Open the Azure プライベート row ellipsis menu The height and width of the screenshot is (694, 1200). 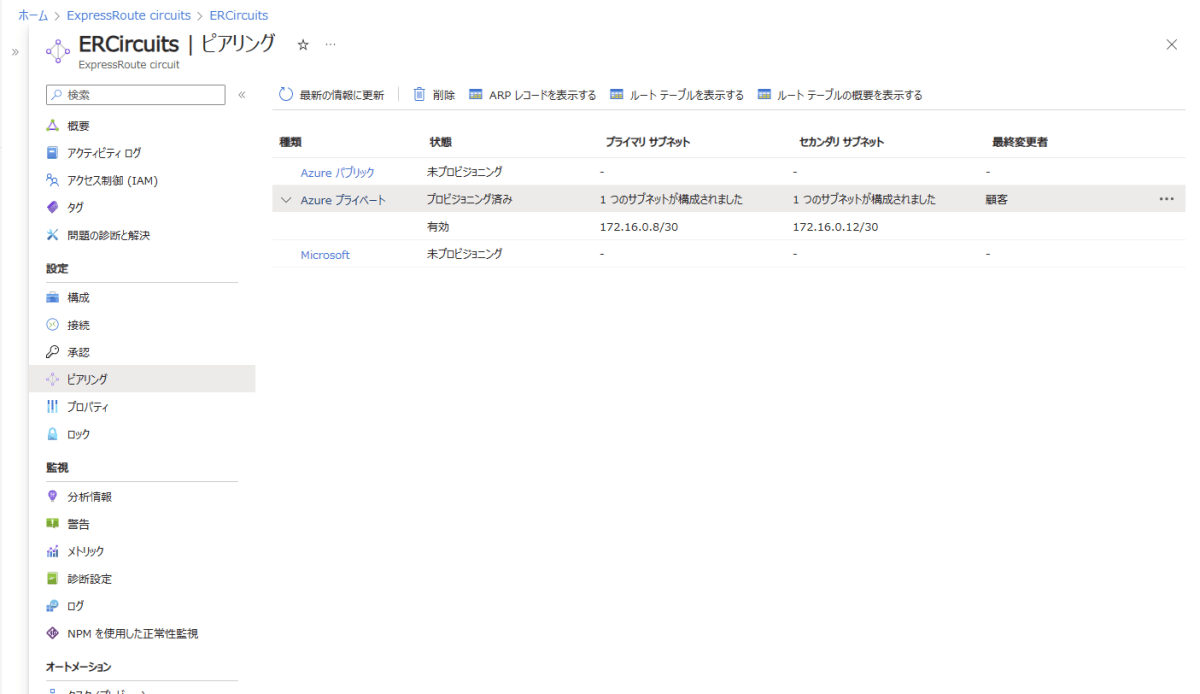(x=1166, y=199)
